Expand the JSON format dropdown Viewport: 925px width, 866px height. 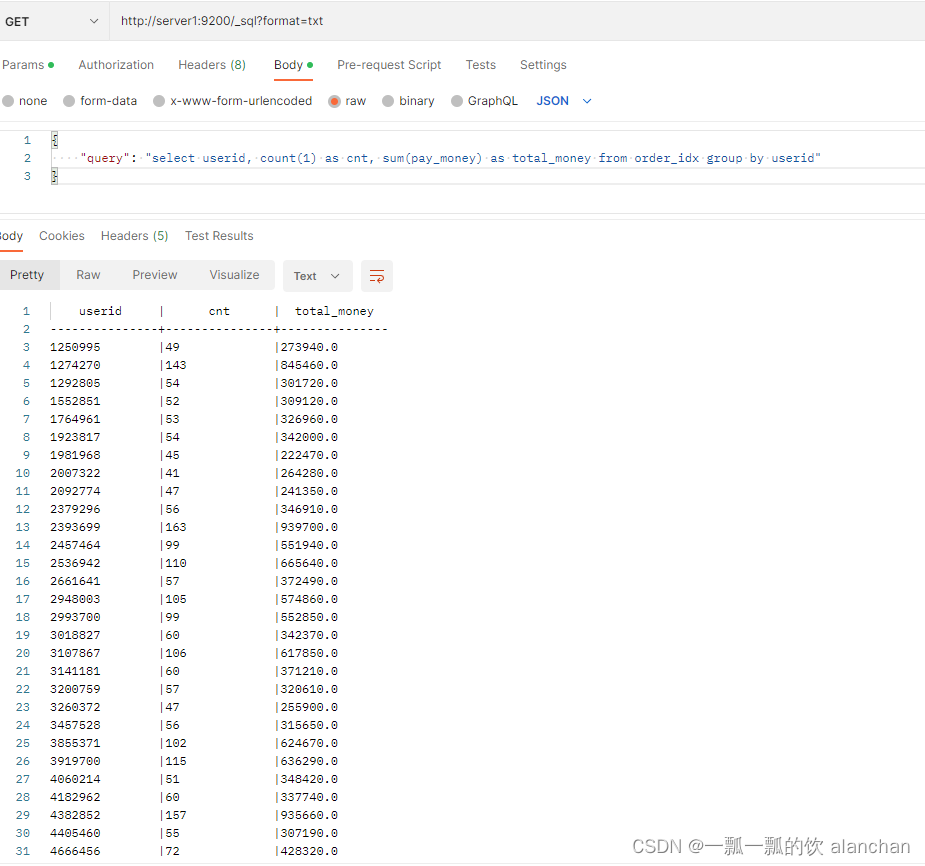pos(586,100)
